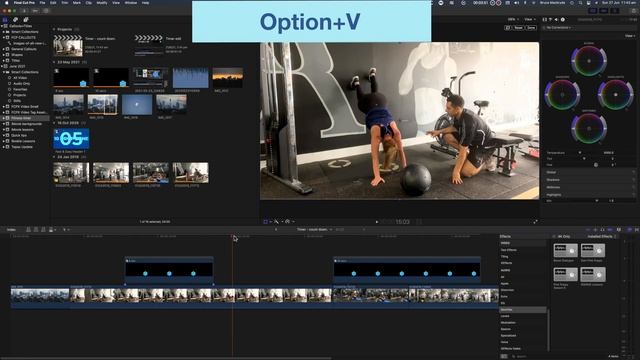Open the Titles and Generators sidebar
Image resolution: width=640 pixels, height=360 pixels.
(25, 19)
